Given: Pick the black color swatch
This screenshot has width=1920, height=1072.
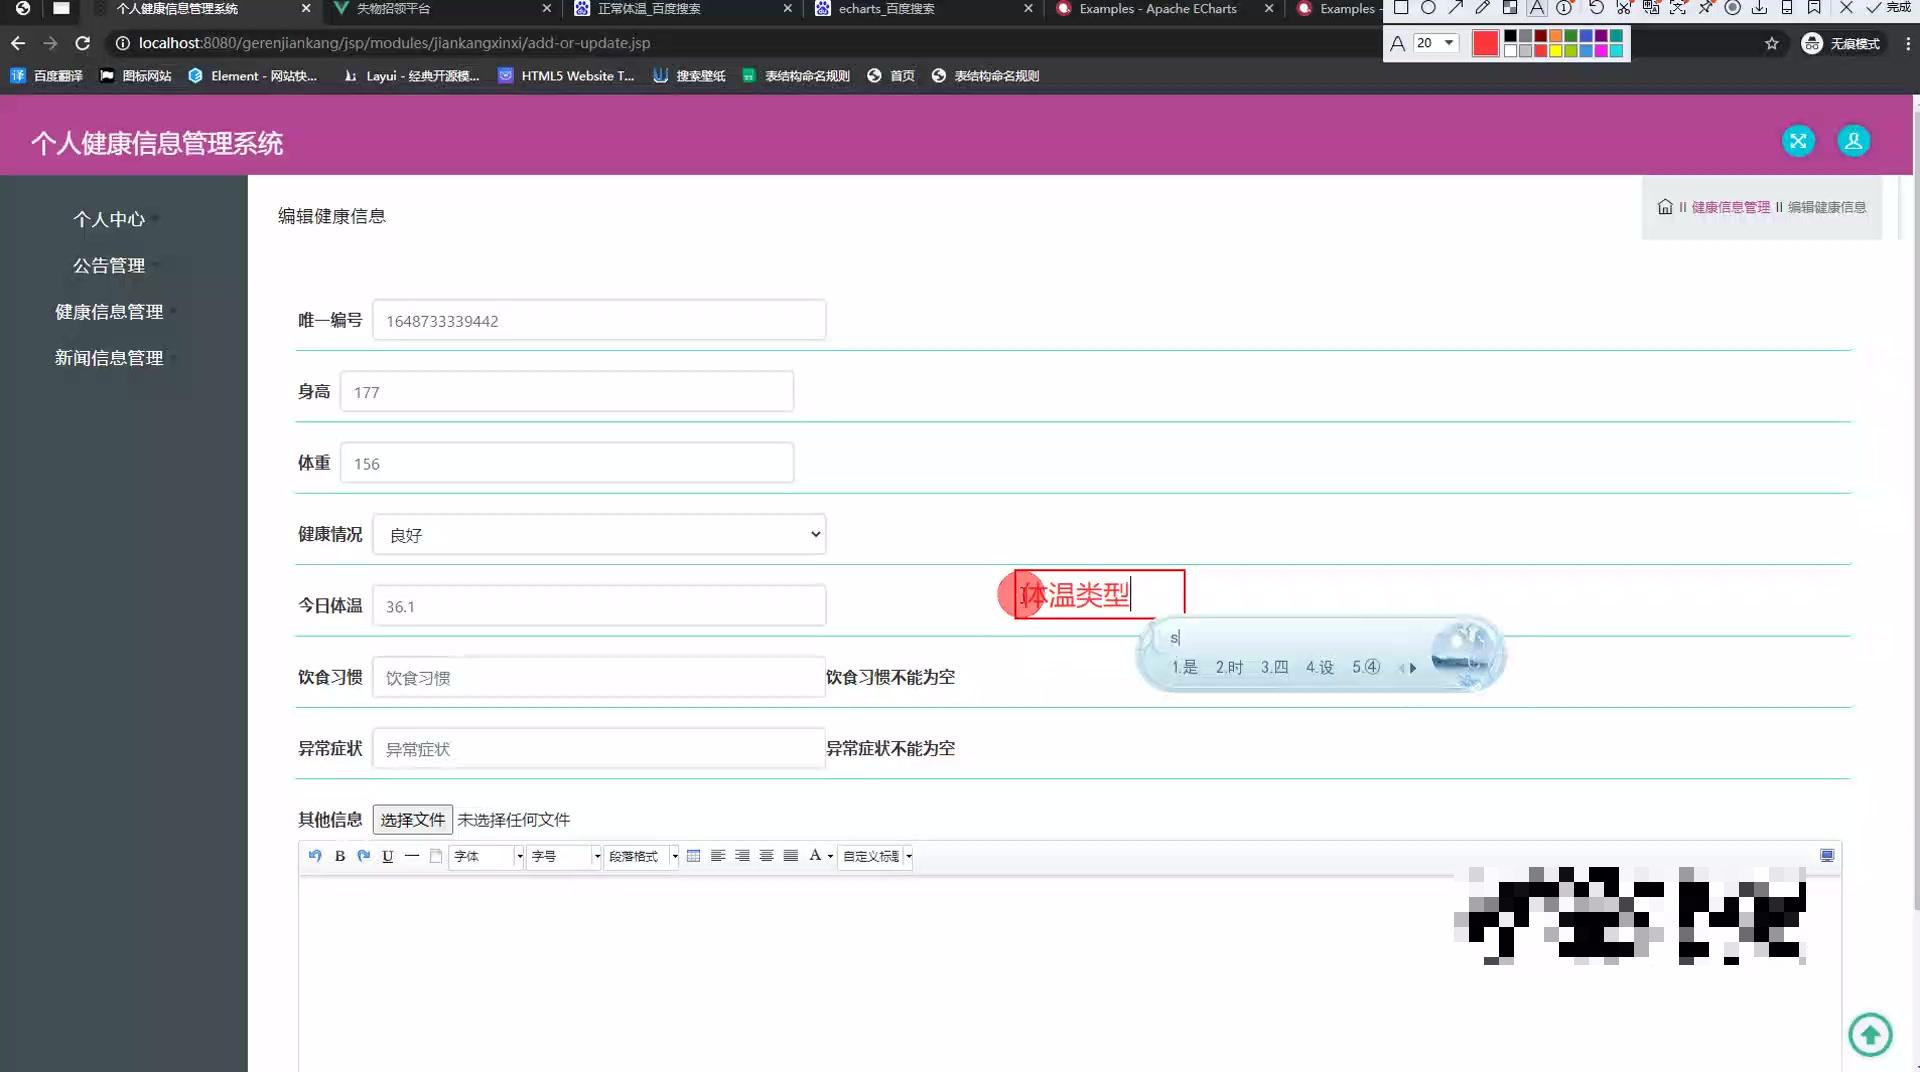Looking at the screenshot, I should 1510,36.
